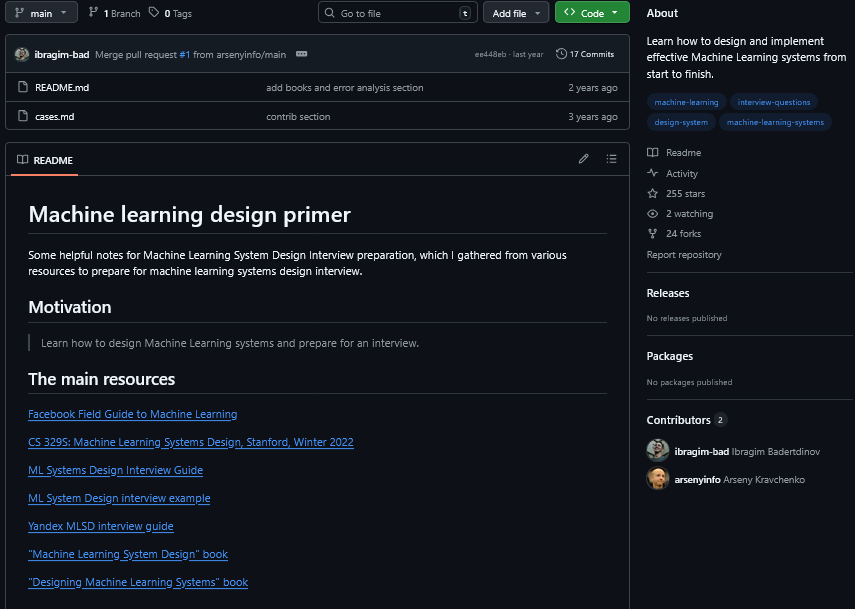Click file icon next to cases.md
Image resolution: width=856 pixels, height=609 pixels.
[23, 116]
